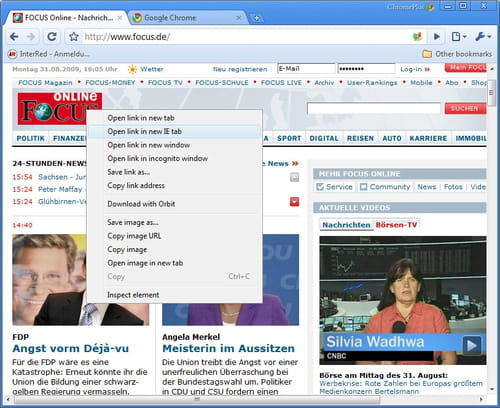Select Copy image URL
500x408 pixels.
(x=174, y=236)
